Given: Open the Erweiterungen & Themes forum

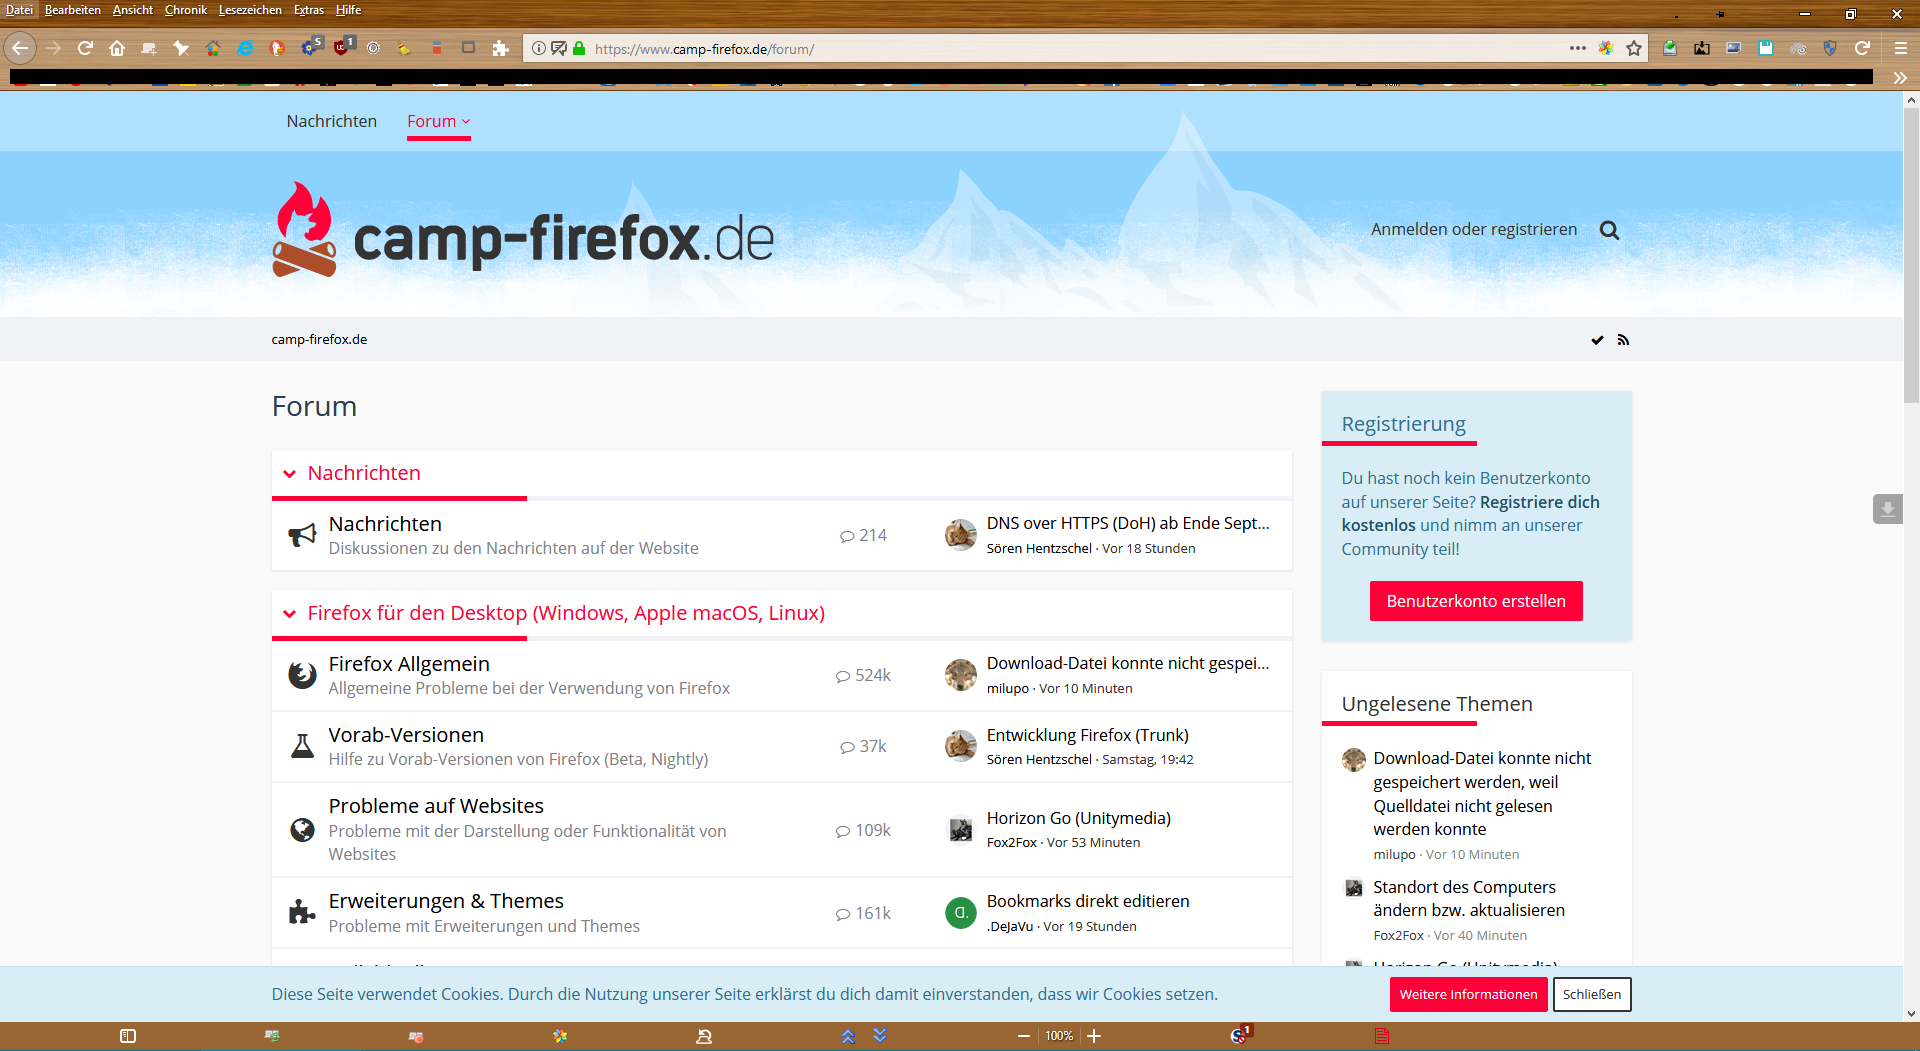Looking at the screenshot, I should [x=446, y=901].
